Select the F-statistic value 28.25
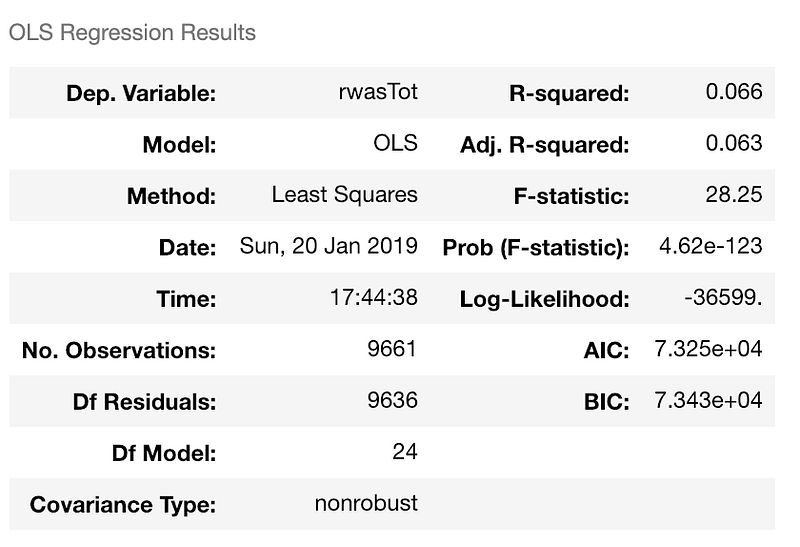The width and height of the screenshot is (800, 547). click(x=734, y=195)
